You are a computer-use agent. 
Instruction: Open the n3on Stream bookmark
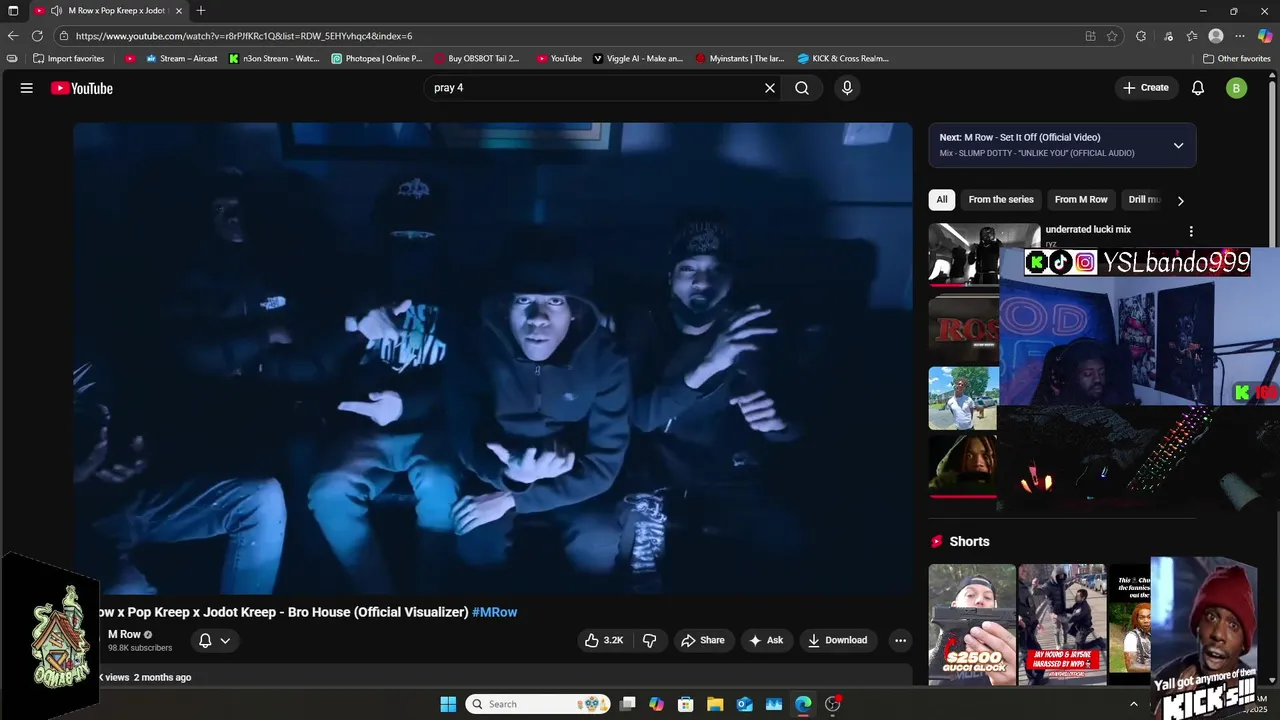point(274,59)
